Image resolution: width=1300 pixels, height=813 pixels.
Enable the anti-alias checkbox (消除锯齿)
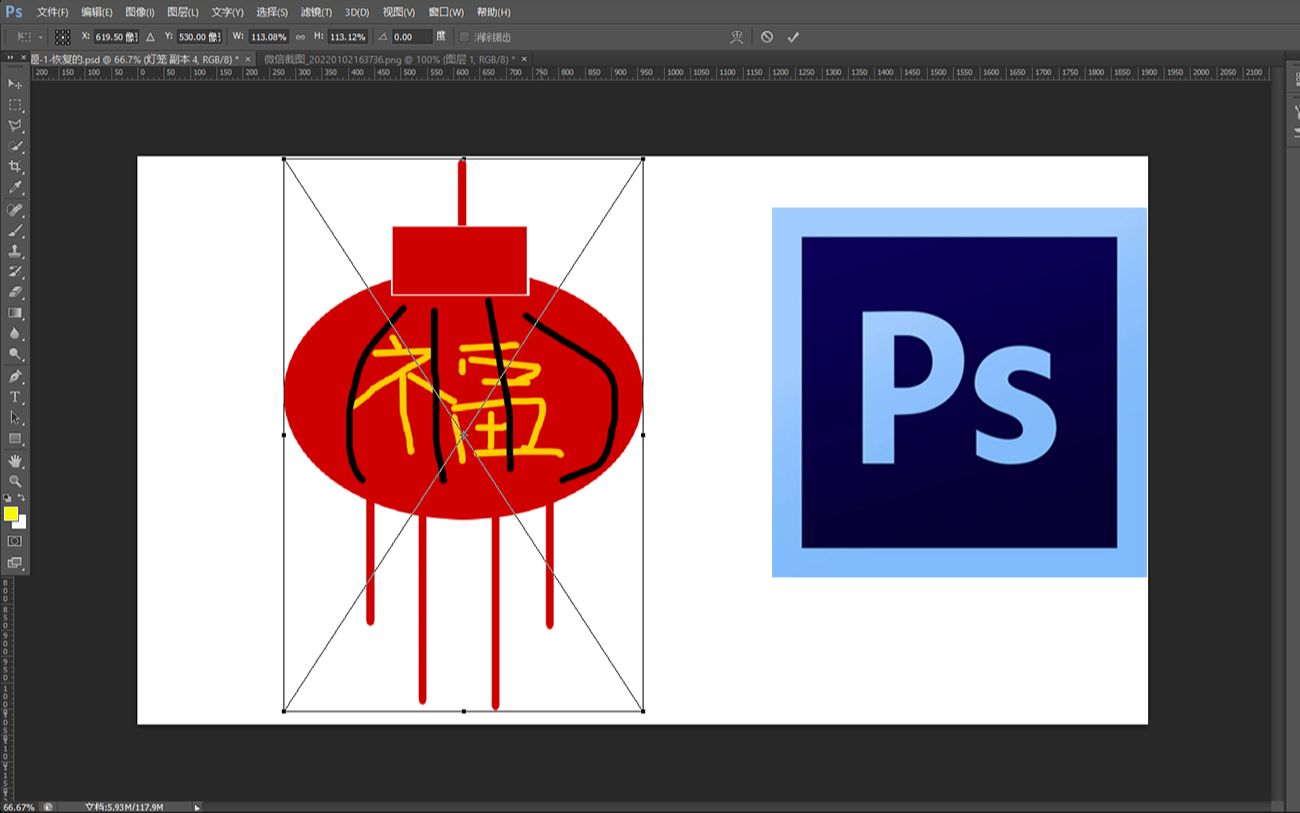(464, 37)
